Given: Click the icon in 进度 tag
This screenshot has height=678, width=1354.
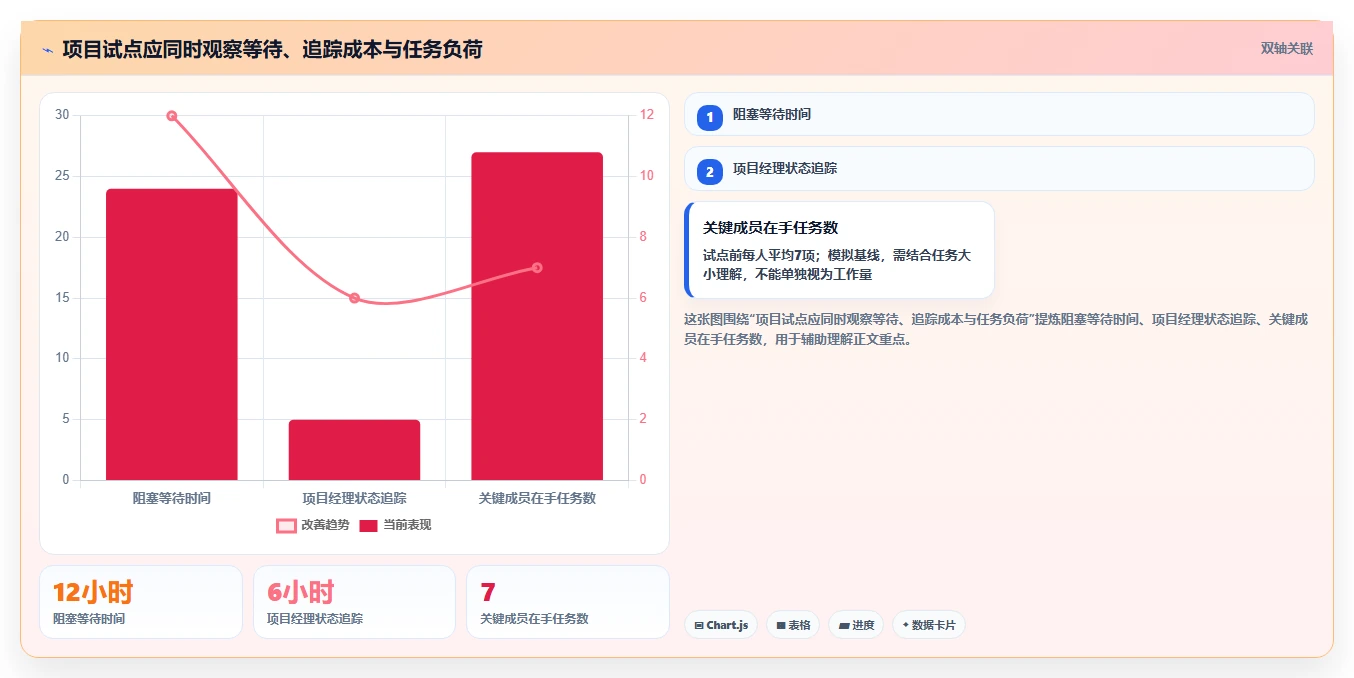Looking at the screenshot, I should coord(844,625).
